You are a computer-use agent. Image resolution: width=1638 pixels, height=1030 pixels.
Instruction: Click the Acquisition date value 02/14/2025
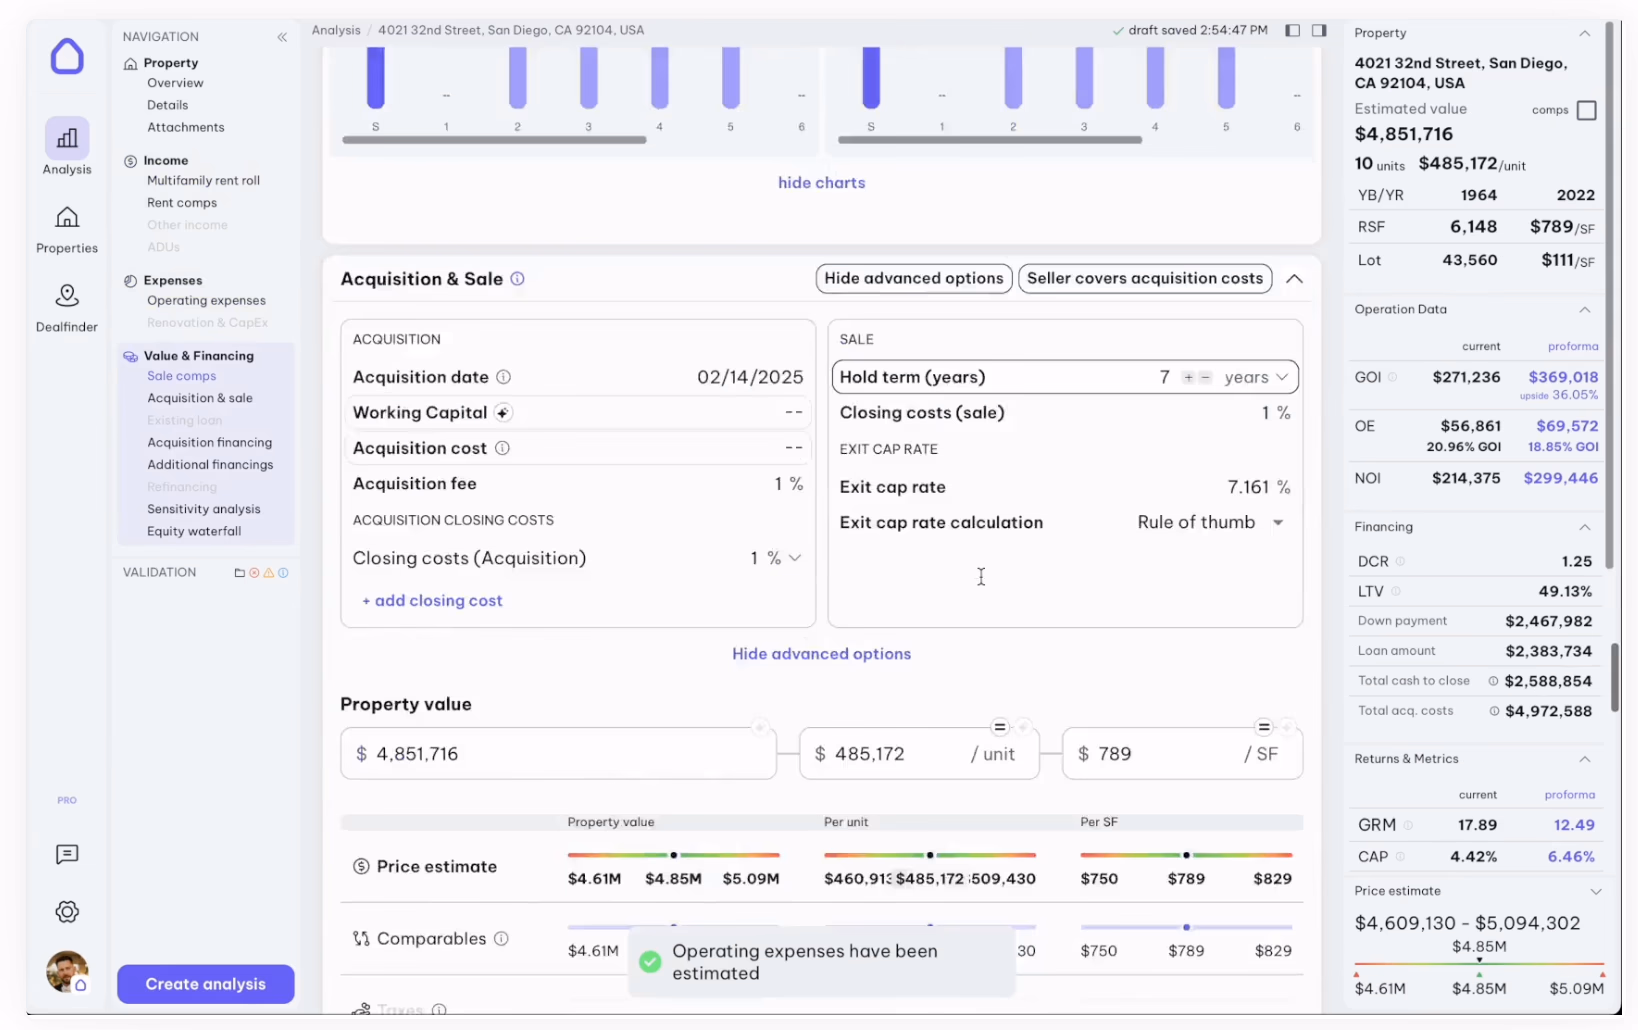point(750,377)
